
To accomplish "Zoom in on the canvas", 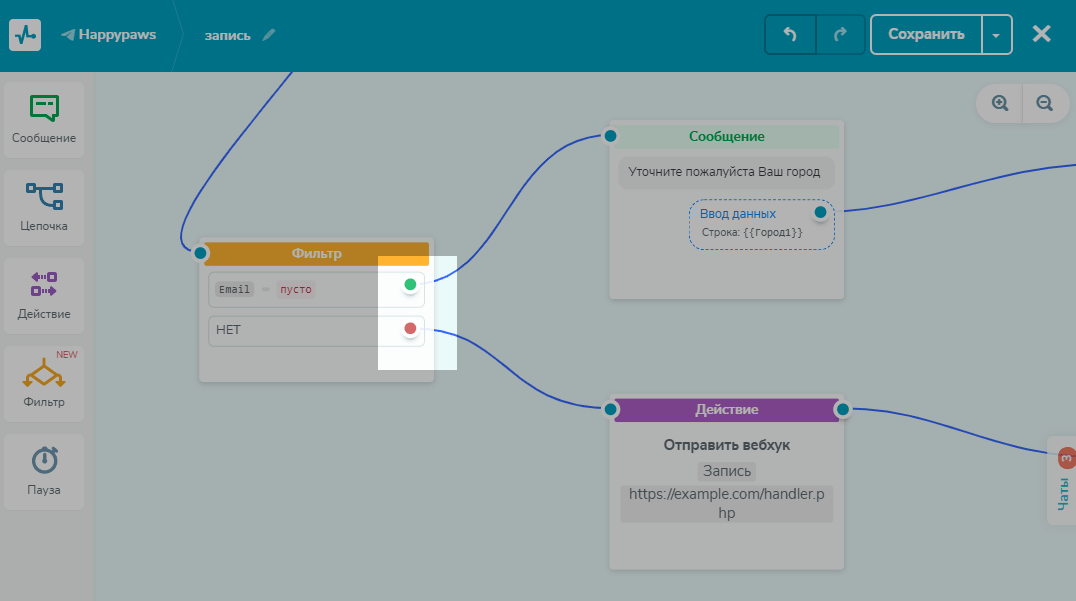I will [999, 103].
